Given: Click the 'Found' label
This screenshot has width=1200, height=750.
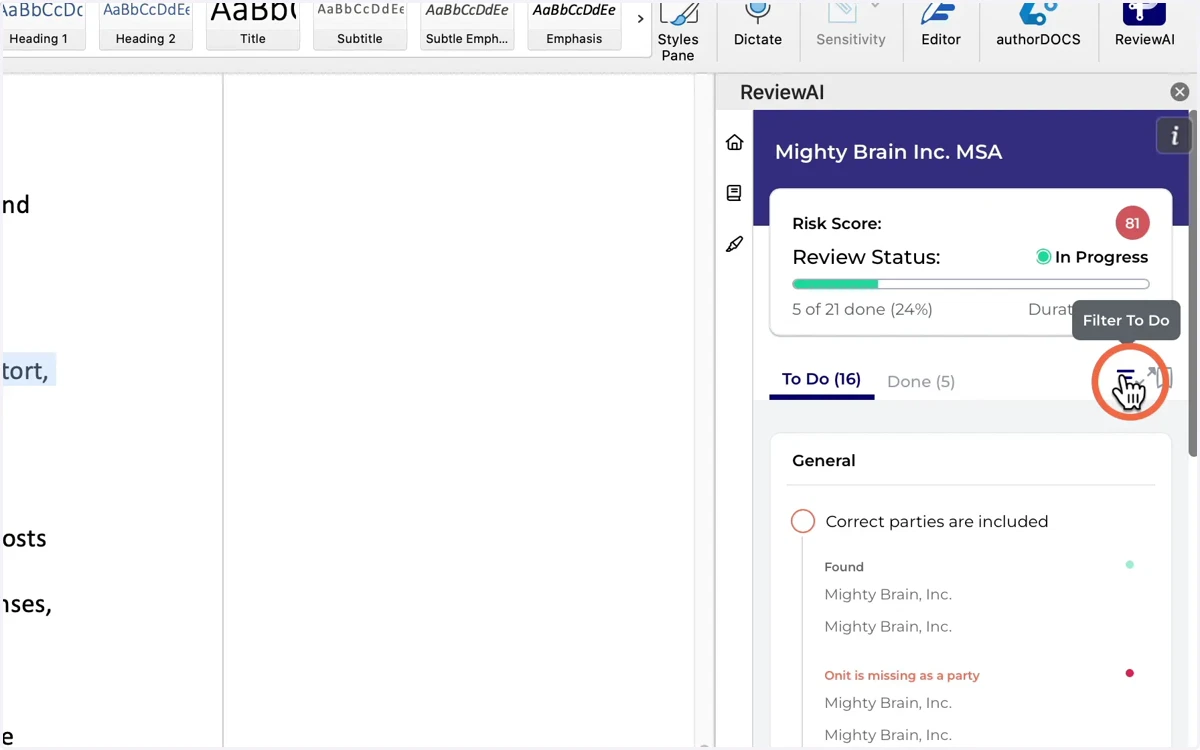Looking at the screenshot, I should [844, 567].
